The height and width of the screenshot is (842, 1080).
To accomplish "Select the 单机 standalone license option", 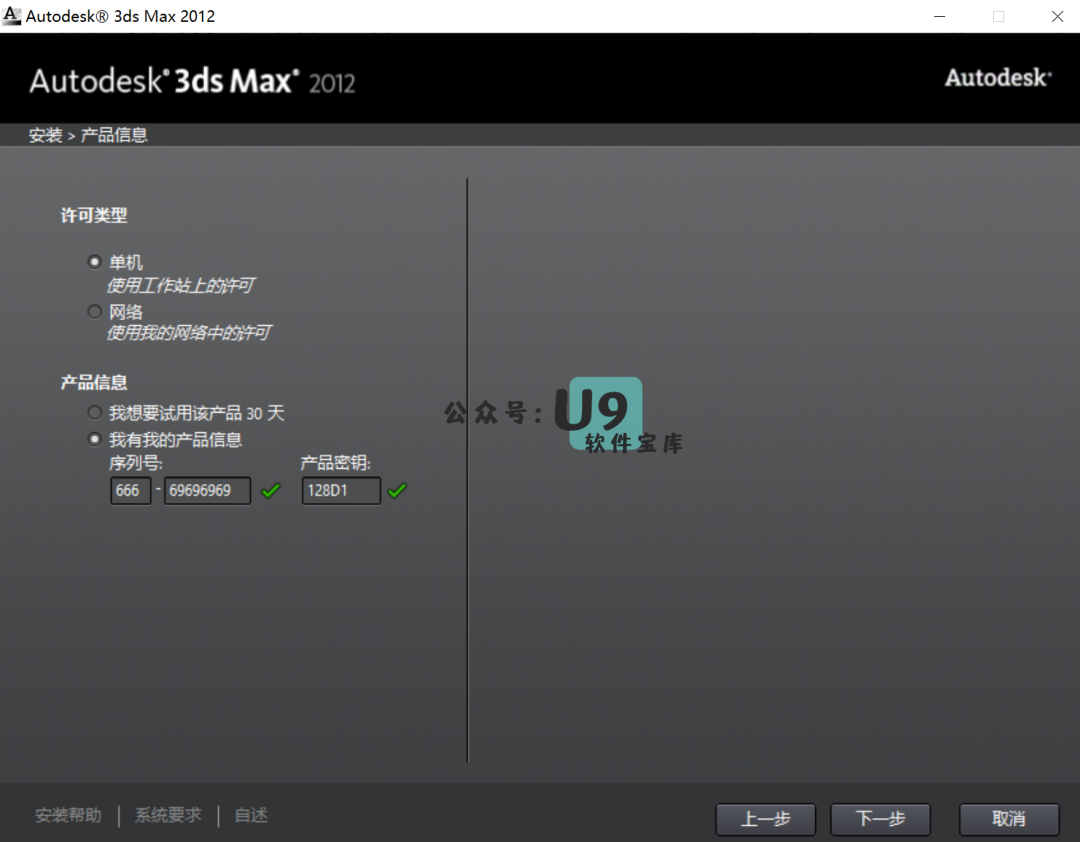I will pyautogui.click(x=95, y=262).
